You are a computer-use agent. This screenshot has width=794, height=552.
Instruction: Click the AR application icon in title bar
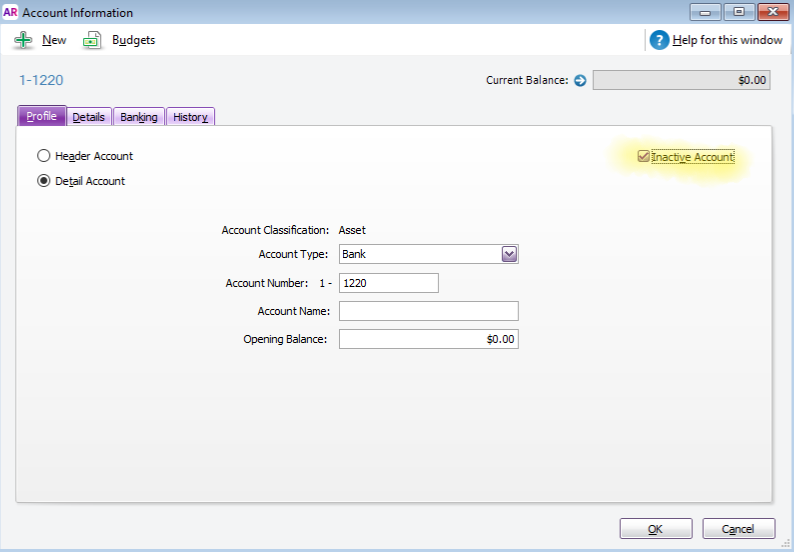(x=11, y=13)
